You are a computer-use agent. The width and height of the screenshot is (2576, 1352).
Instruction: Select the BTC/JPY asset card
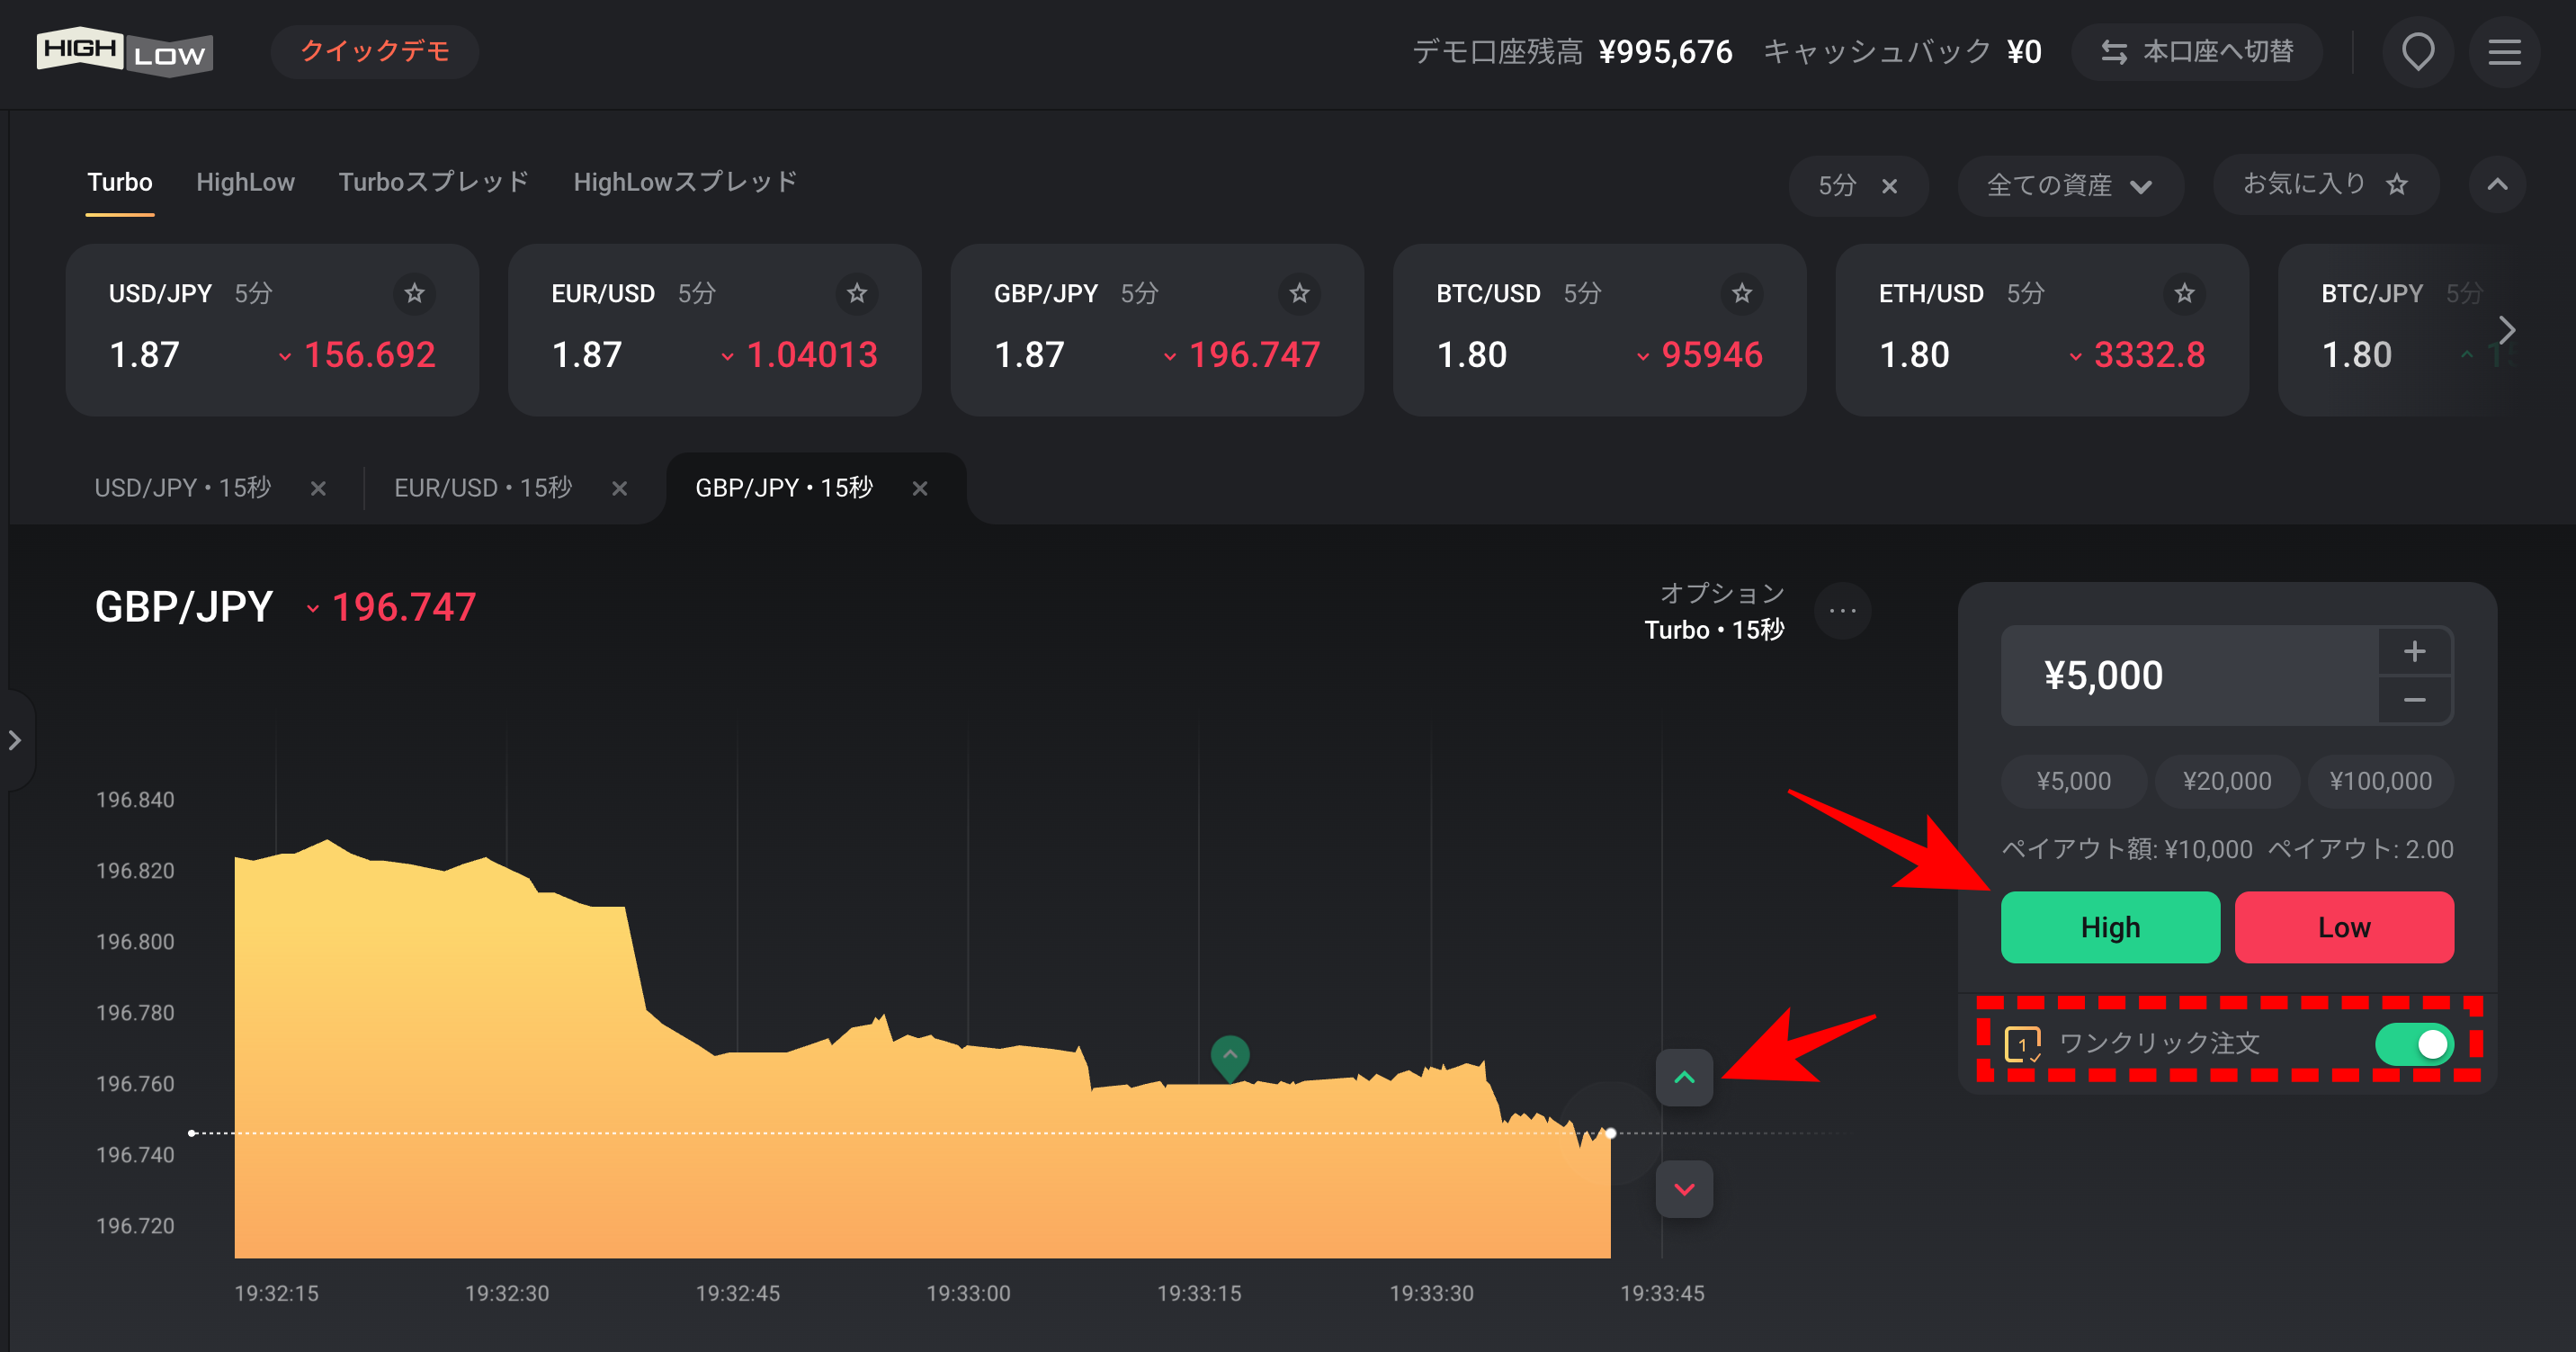[x=2400, y=330]
